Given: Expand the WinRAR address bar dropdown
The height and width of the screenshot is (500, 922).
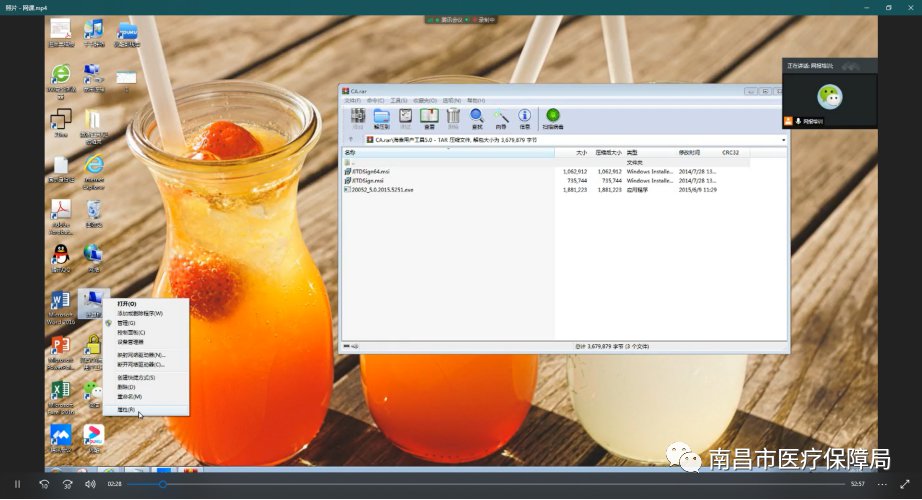Looking at the screenshot, I should (782, 140).
